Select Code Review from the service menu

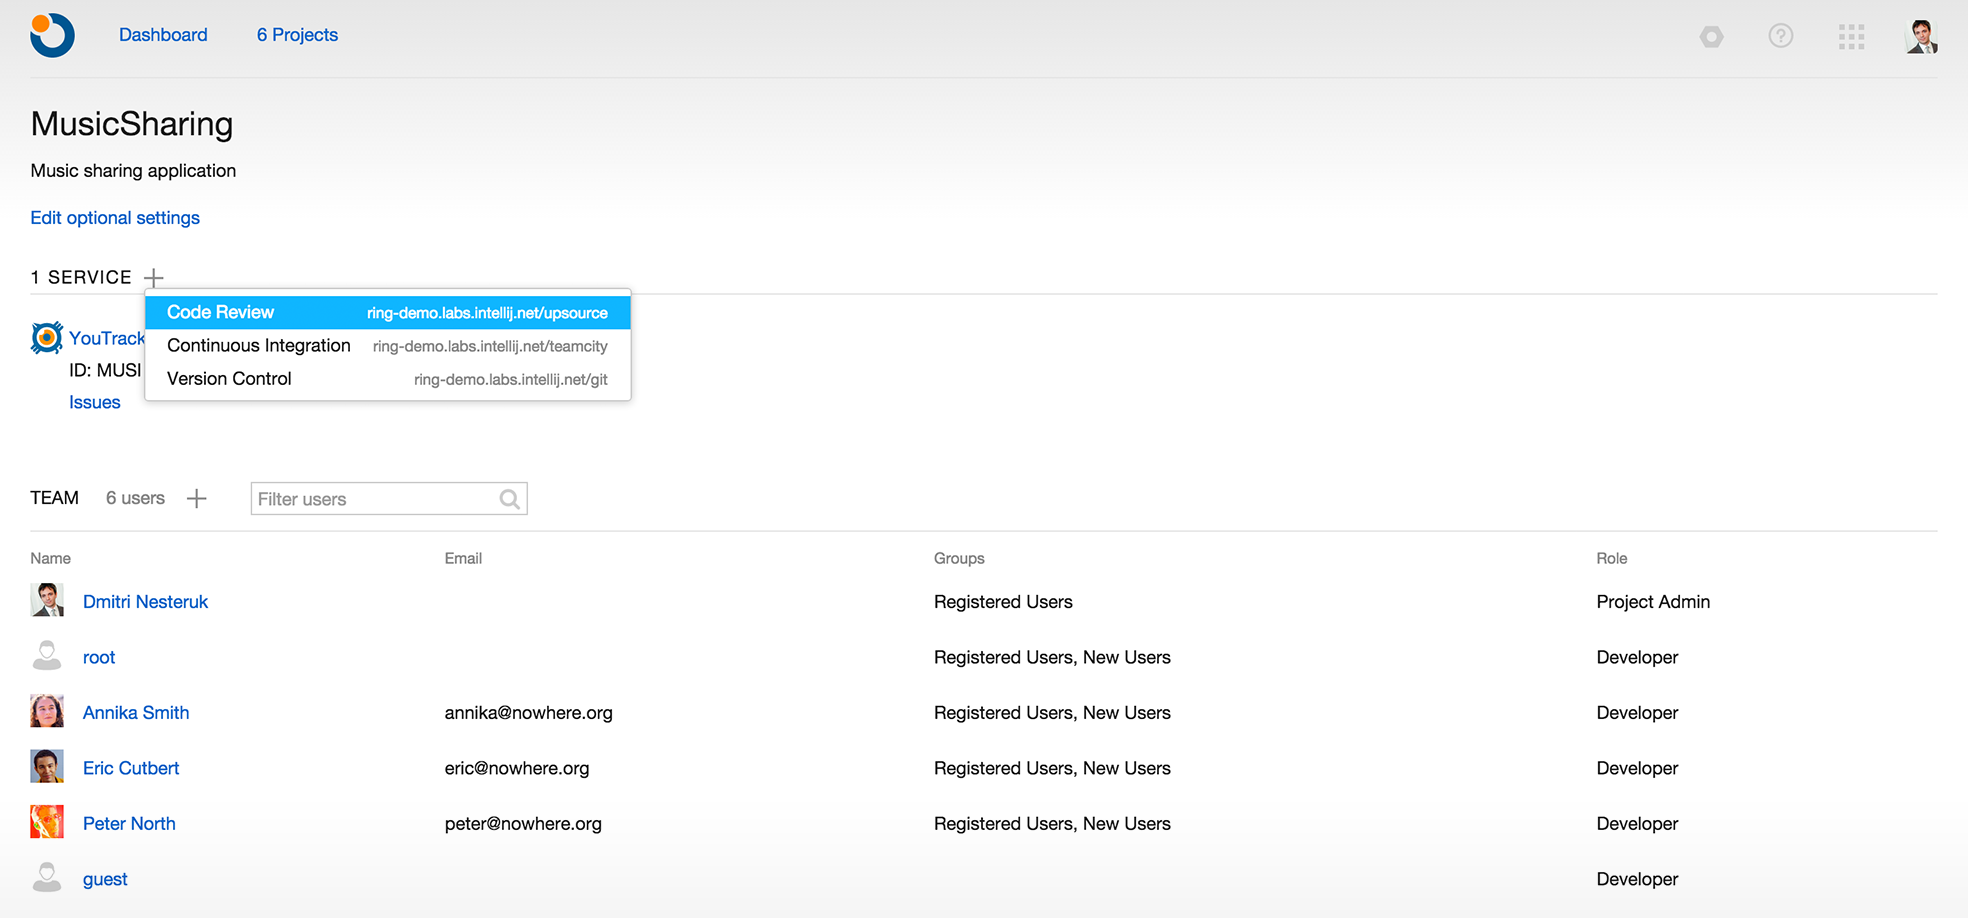(388, 312)
